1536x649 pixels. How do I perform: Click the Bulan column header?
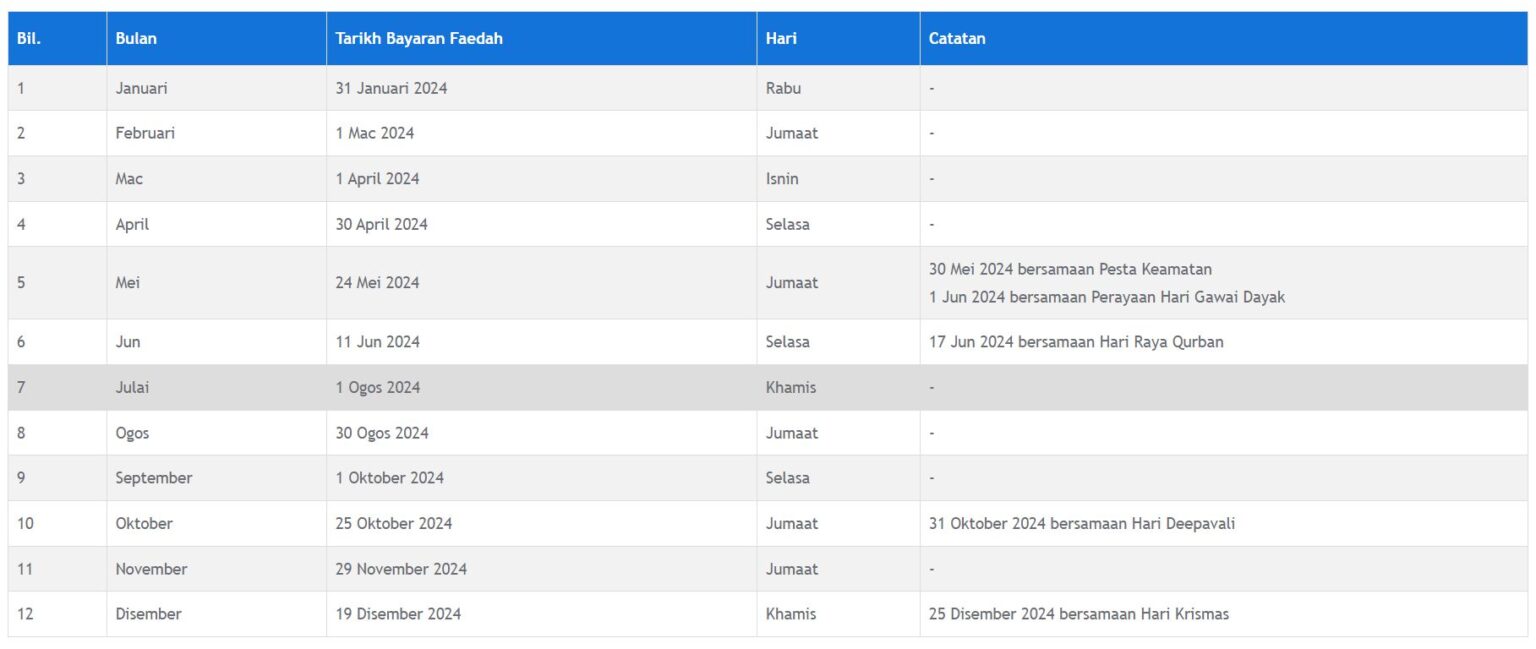click(x=136, y=39)
